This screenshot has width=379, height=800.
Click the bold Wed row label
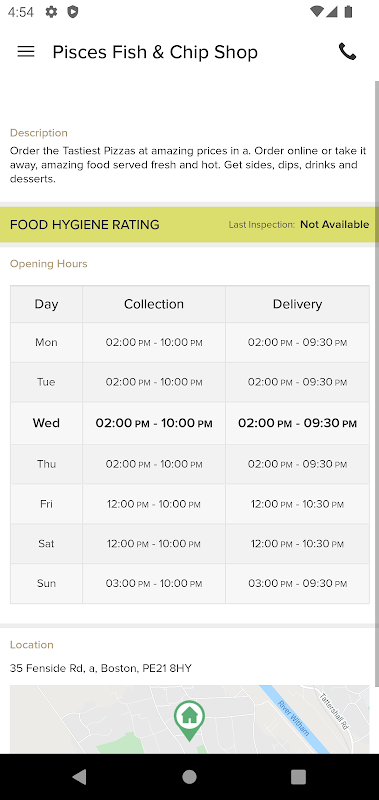pos(46,423)
